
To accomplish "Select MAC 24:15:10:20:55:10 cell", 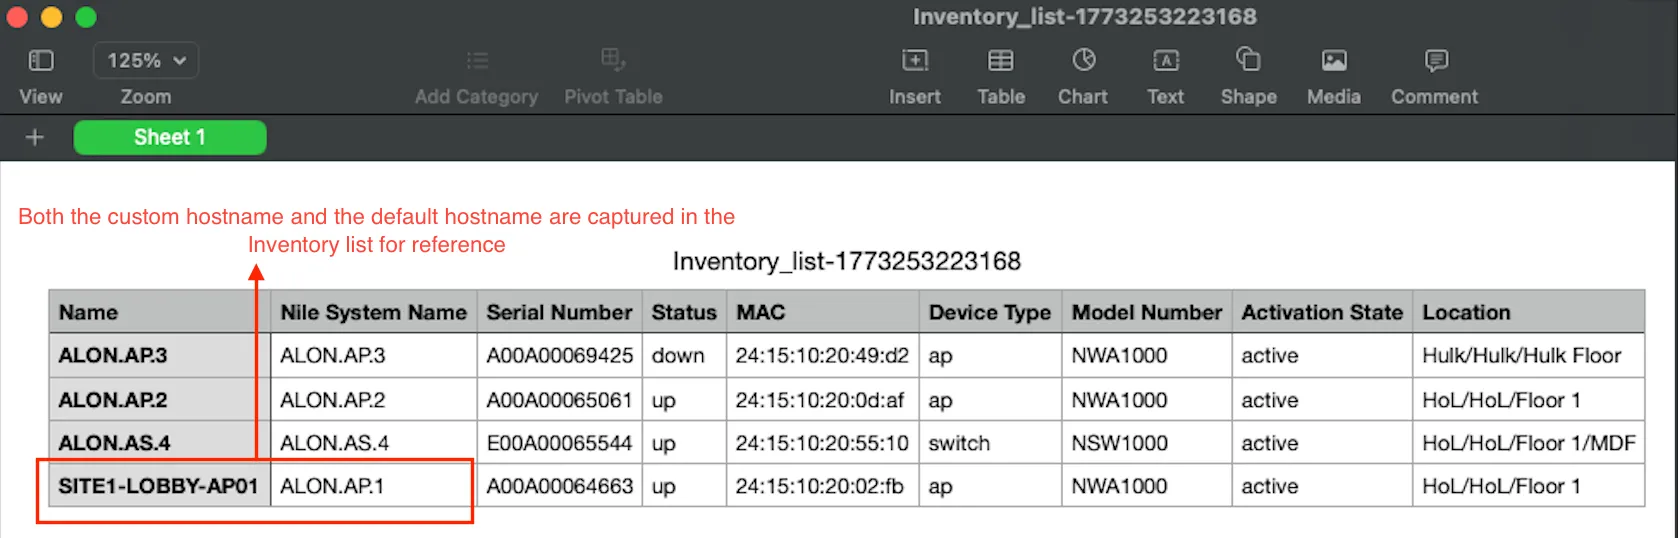I will [823, 442].
